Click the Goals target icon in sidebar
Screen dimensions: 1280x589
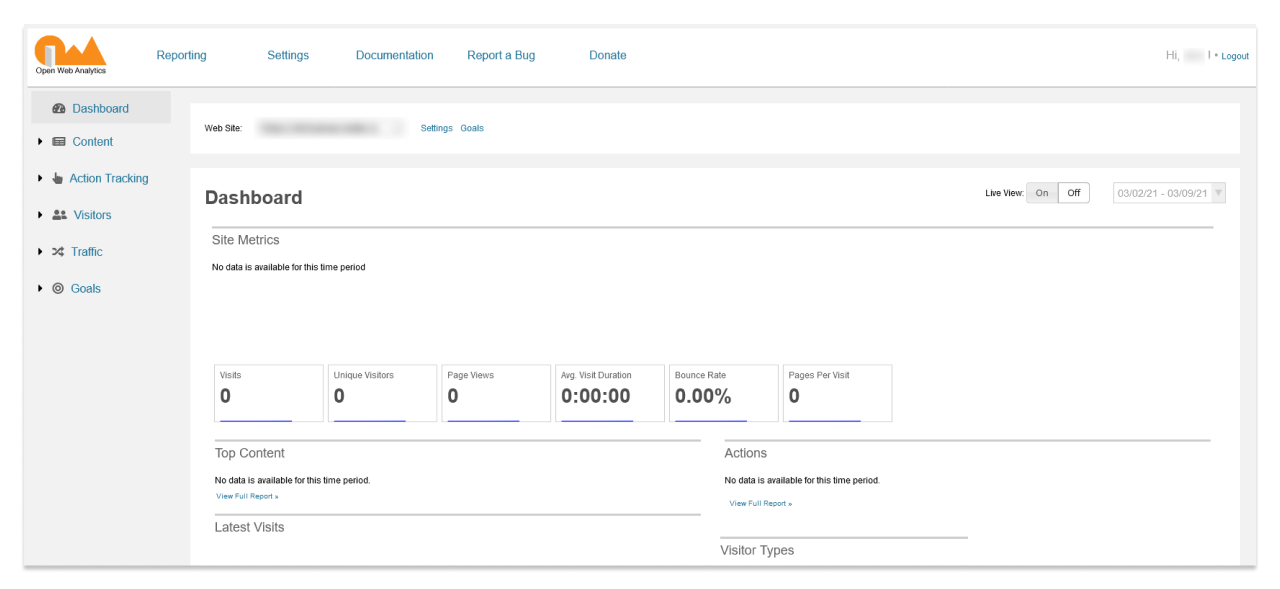pyautogui.click(x=58, y=289)
